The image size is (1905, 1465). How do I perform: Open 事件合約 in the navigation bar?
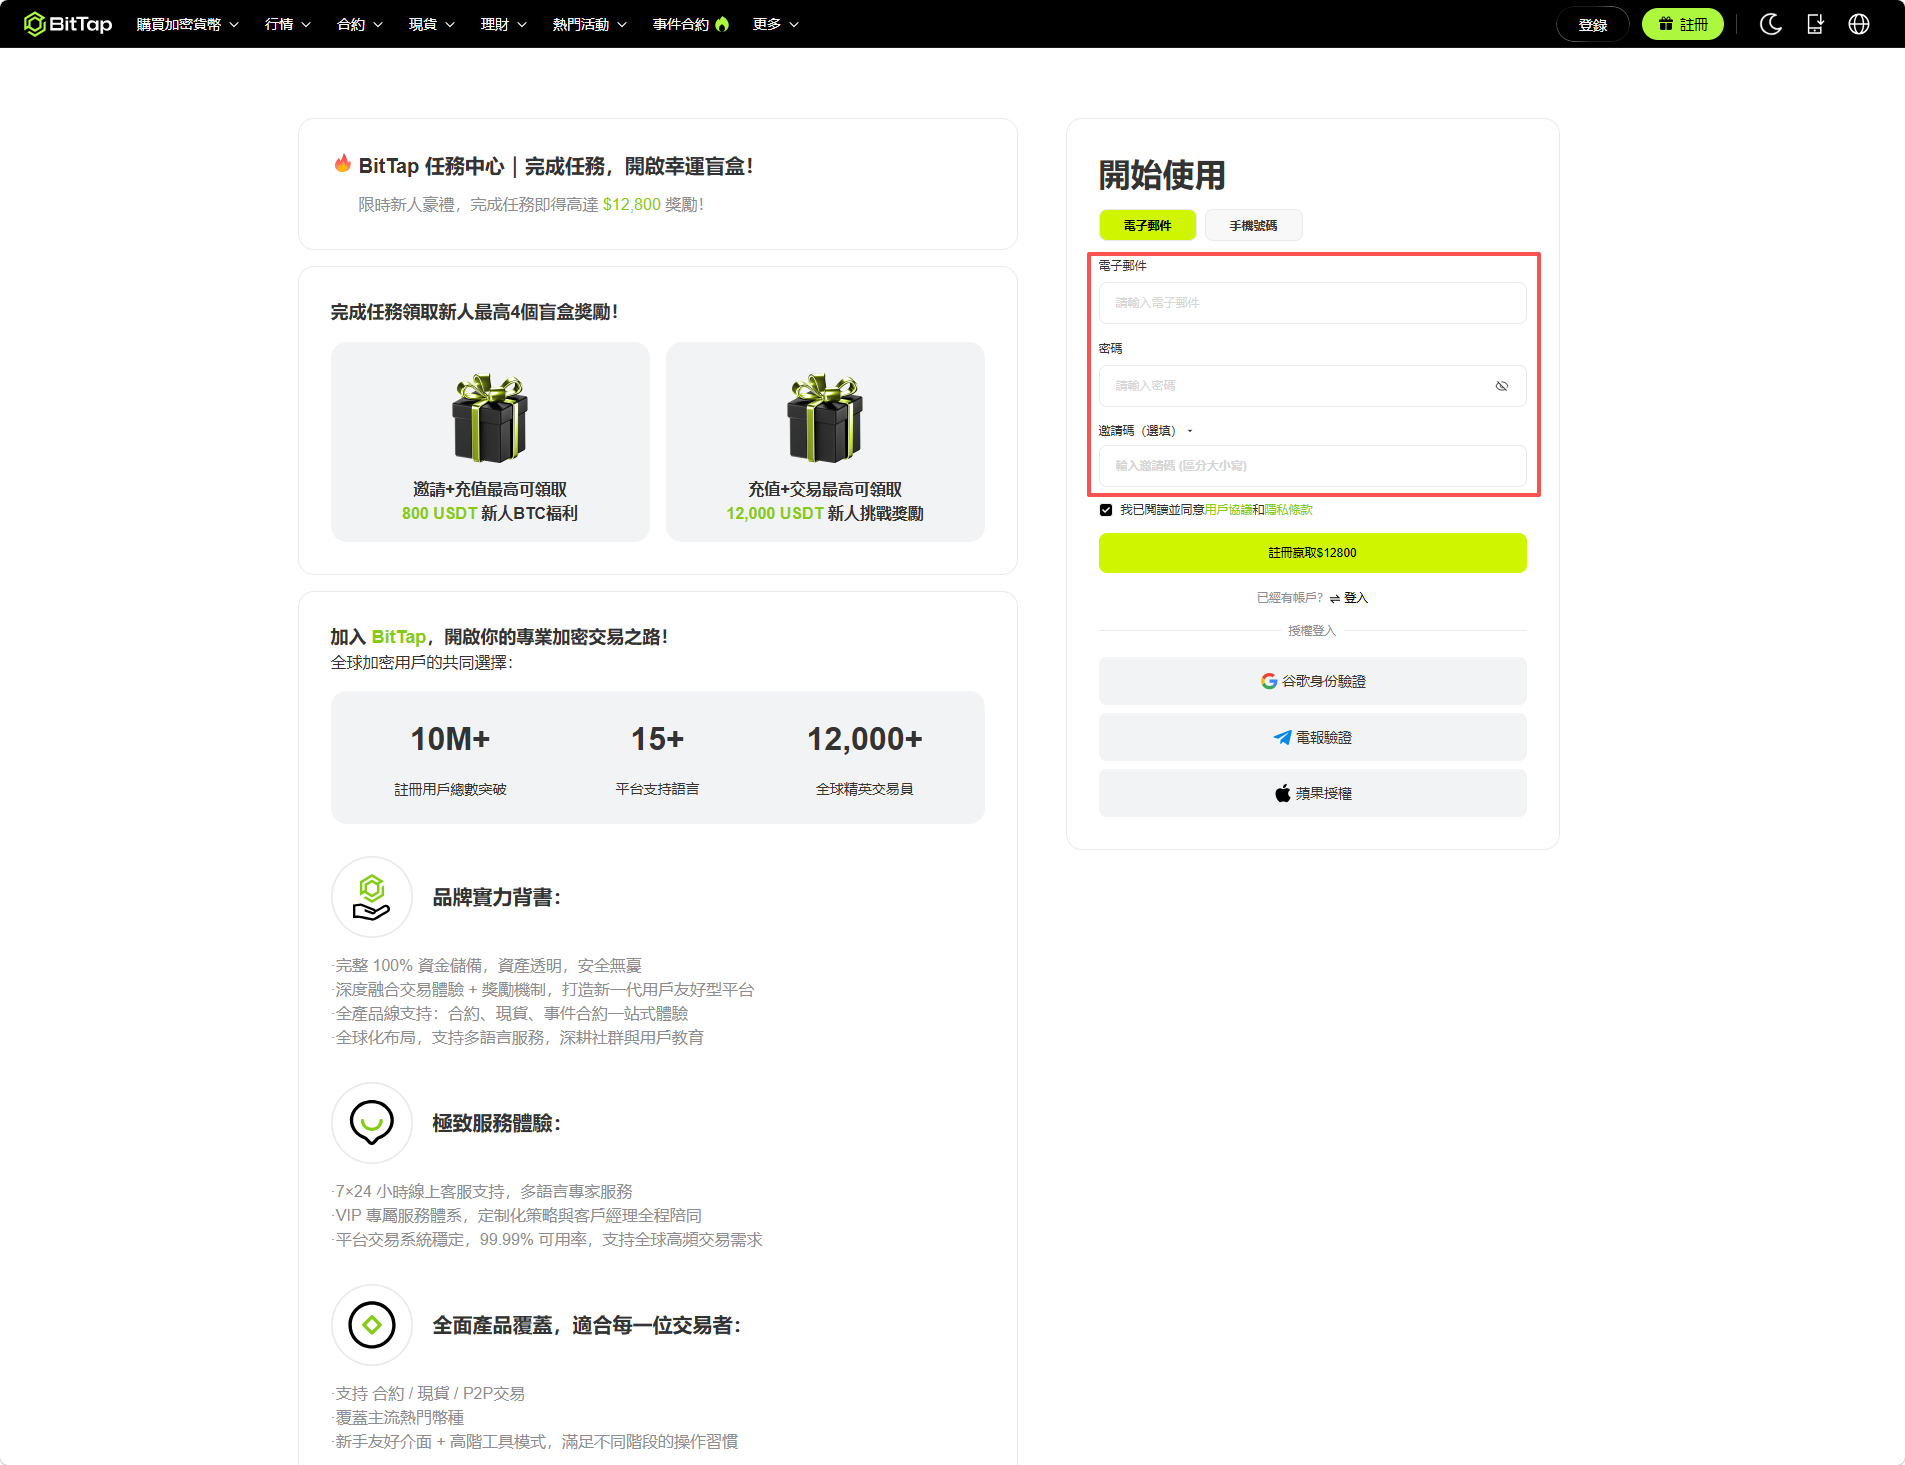point(681,24)
